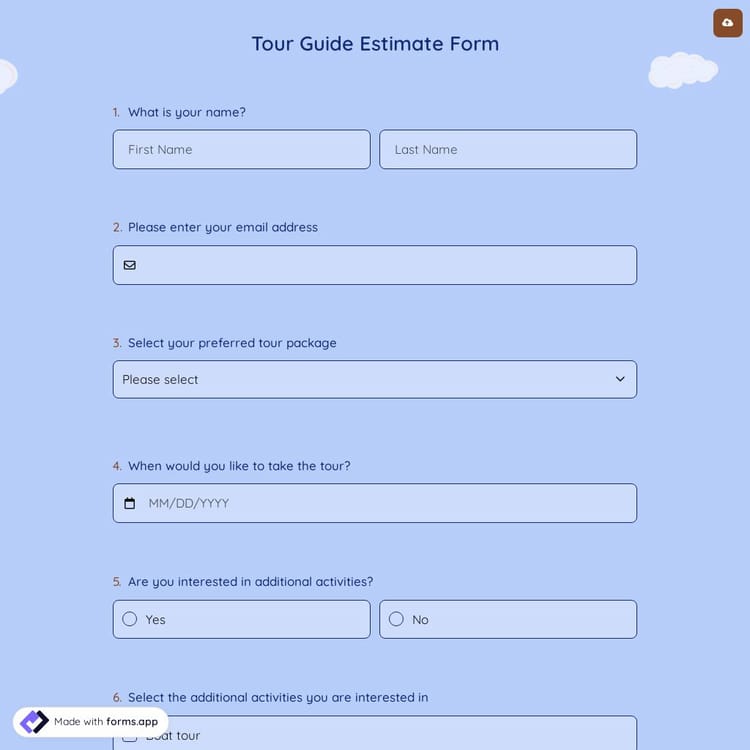Screen dimensions: 750x750
Task: Click the white cloud decoration at top right
Action: tap(683, 70)
